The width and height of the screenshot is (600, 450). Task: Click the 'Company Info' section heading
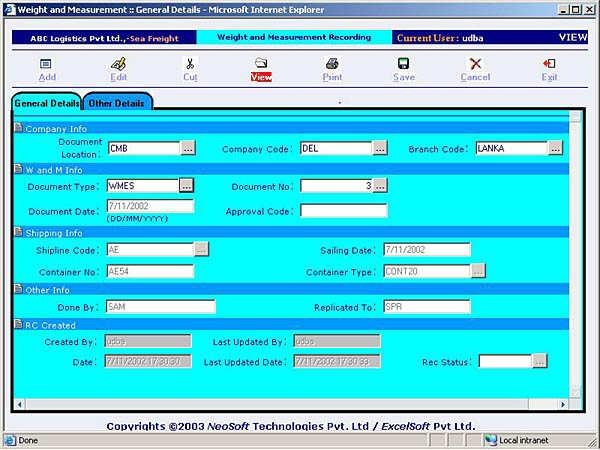(56, 129)
